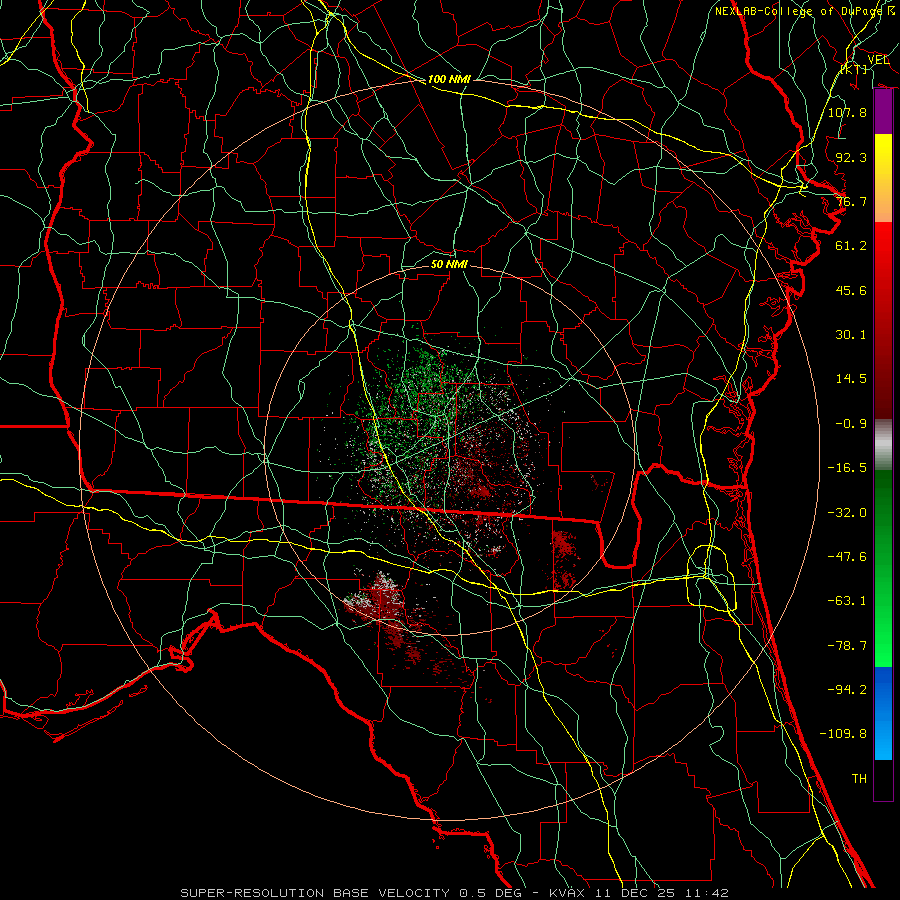Click the -109.8 scale value
Image resolution: width=900 pixels, height=900 pixels.
(843, 734)
